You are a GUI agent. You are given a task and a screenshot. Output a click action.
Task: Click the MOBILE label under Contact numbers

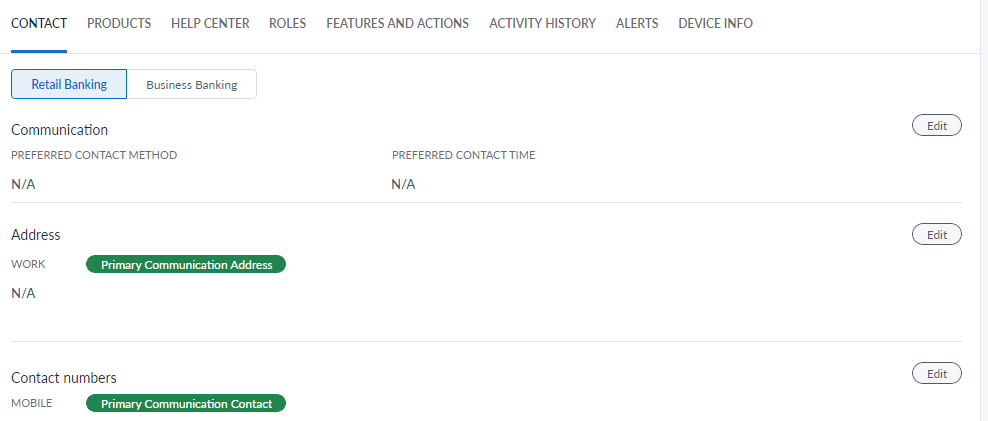coord(31,404)
